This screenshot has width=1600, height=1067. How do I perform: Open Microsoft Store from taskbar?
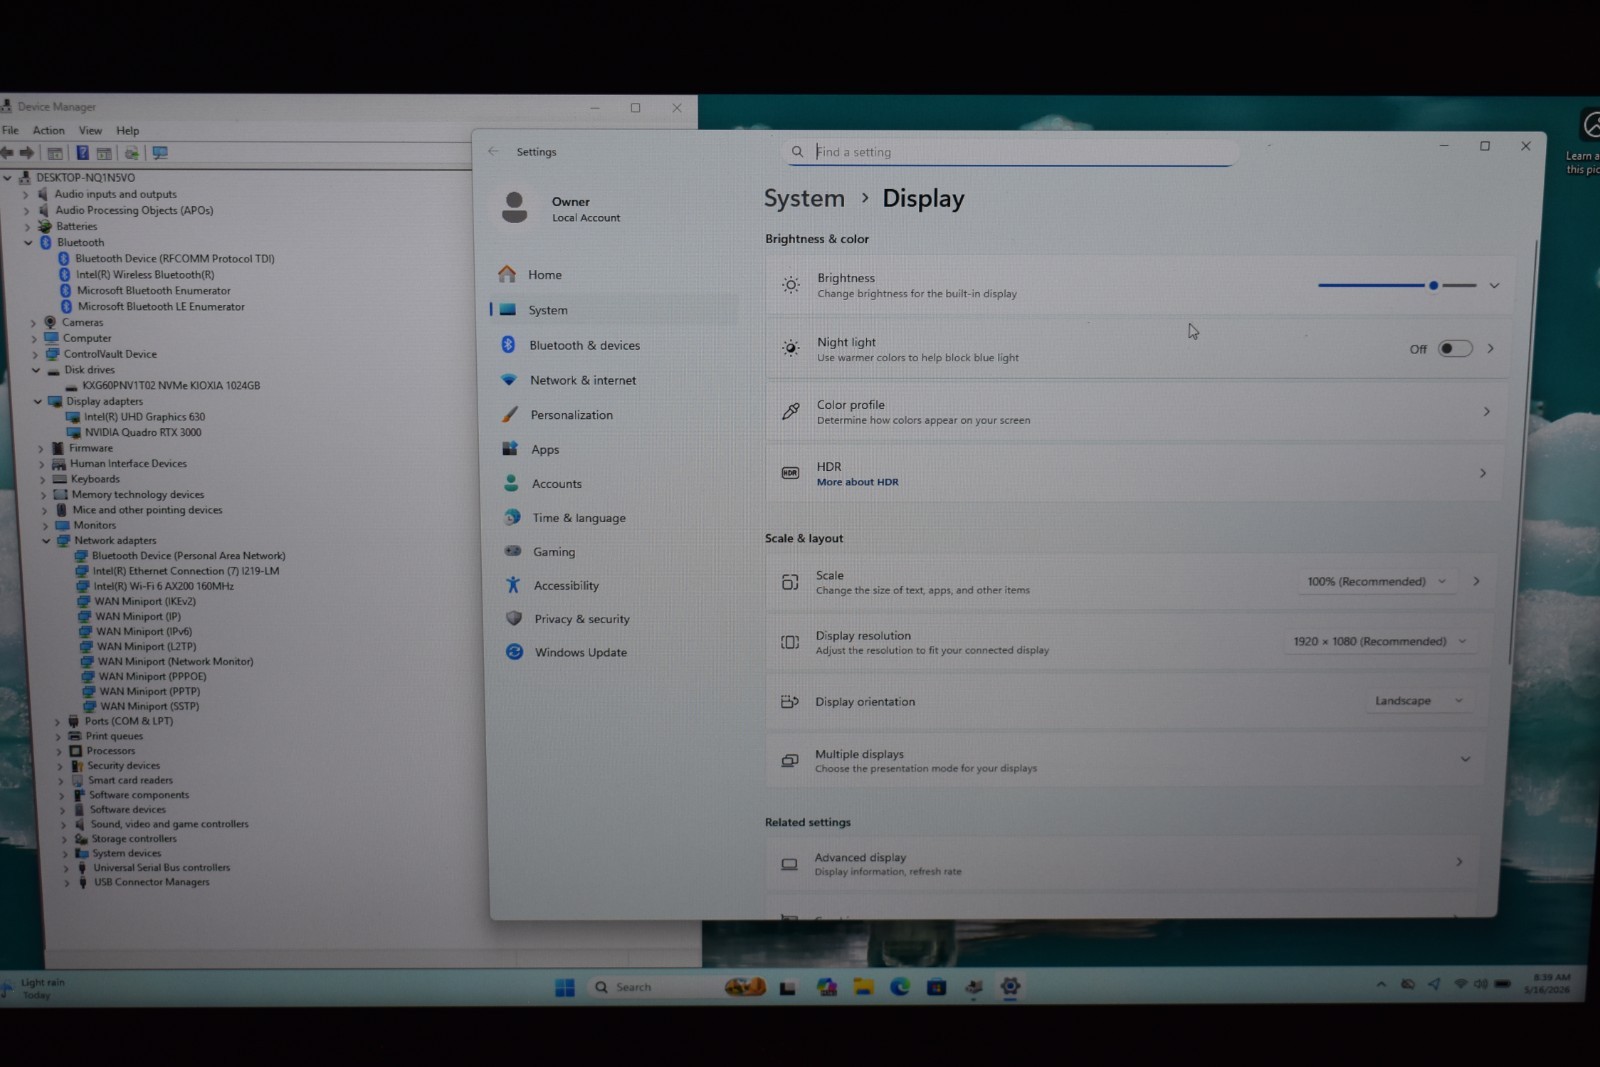coord(937,987)
